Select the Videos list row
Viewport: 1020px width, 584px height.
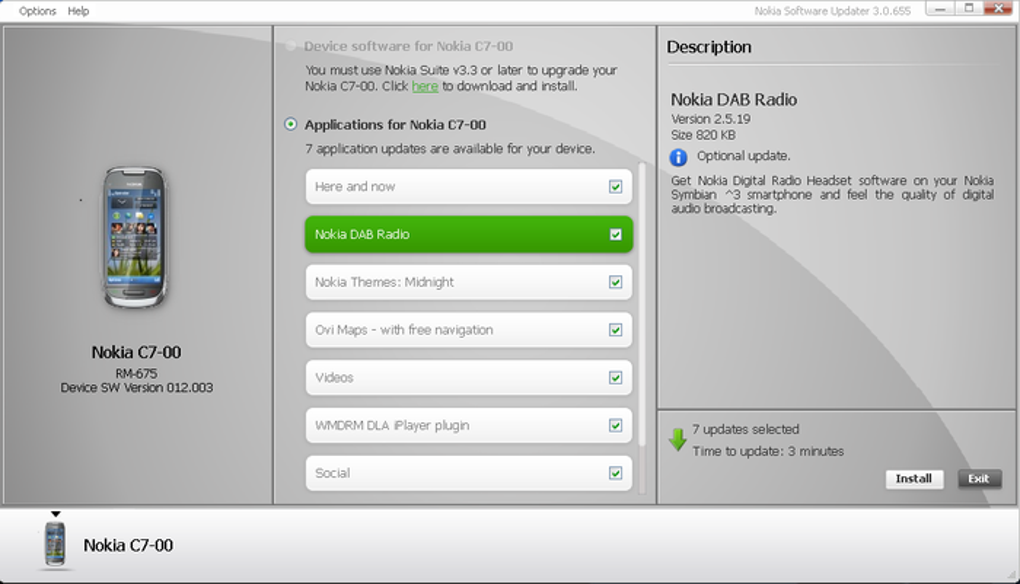click(468, 377)
